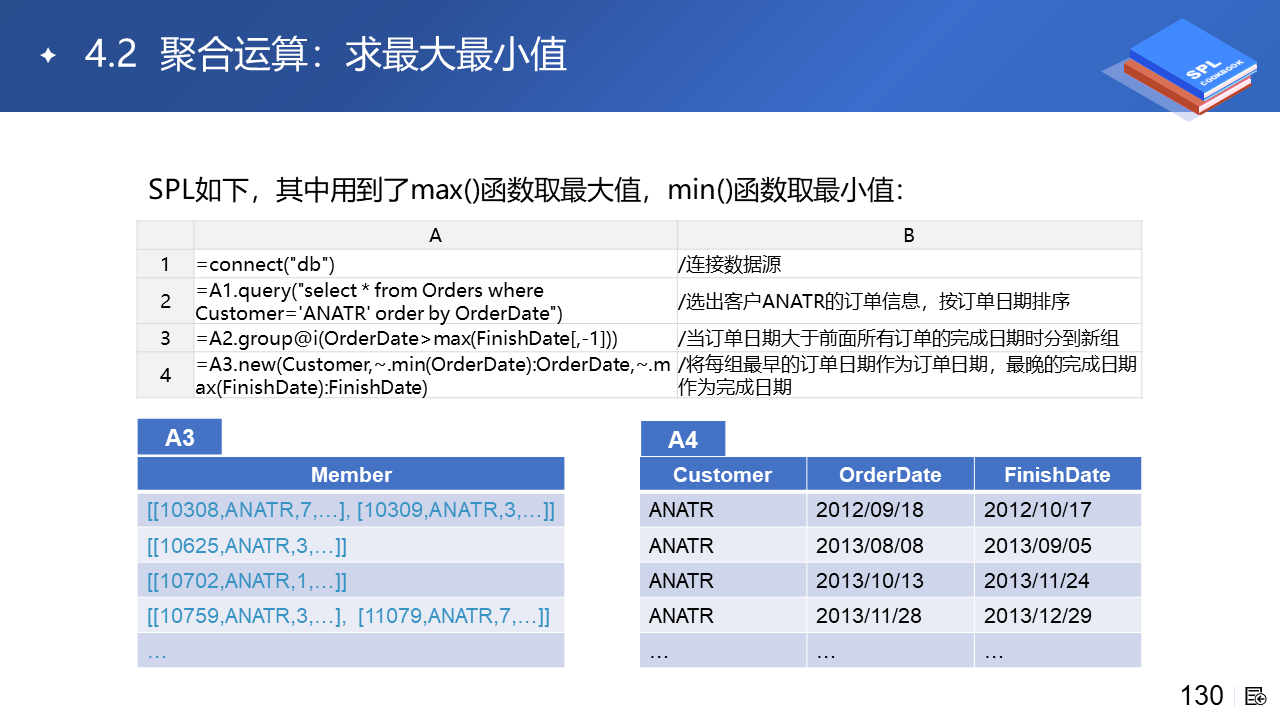Click the FinishDate column header in A4
Screen dimensions: 1280x720
(x=1057, y=474)
